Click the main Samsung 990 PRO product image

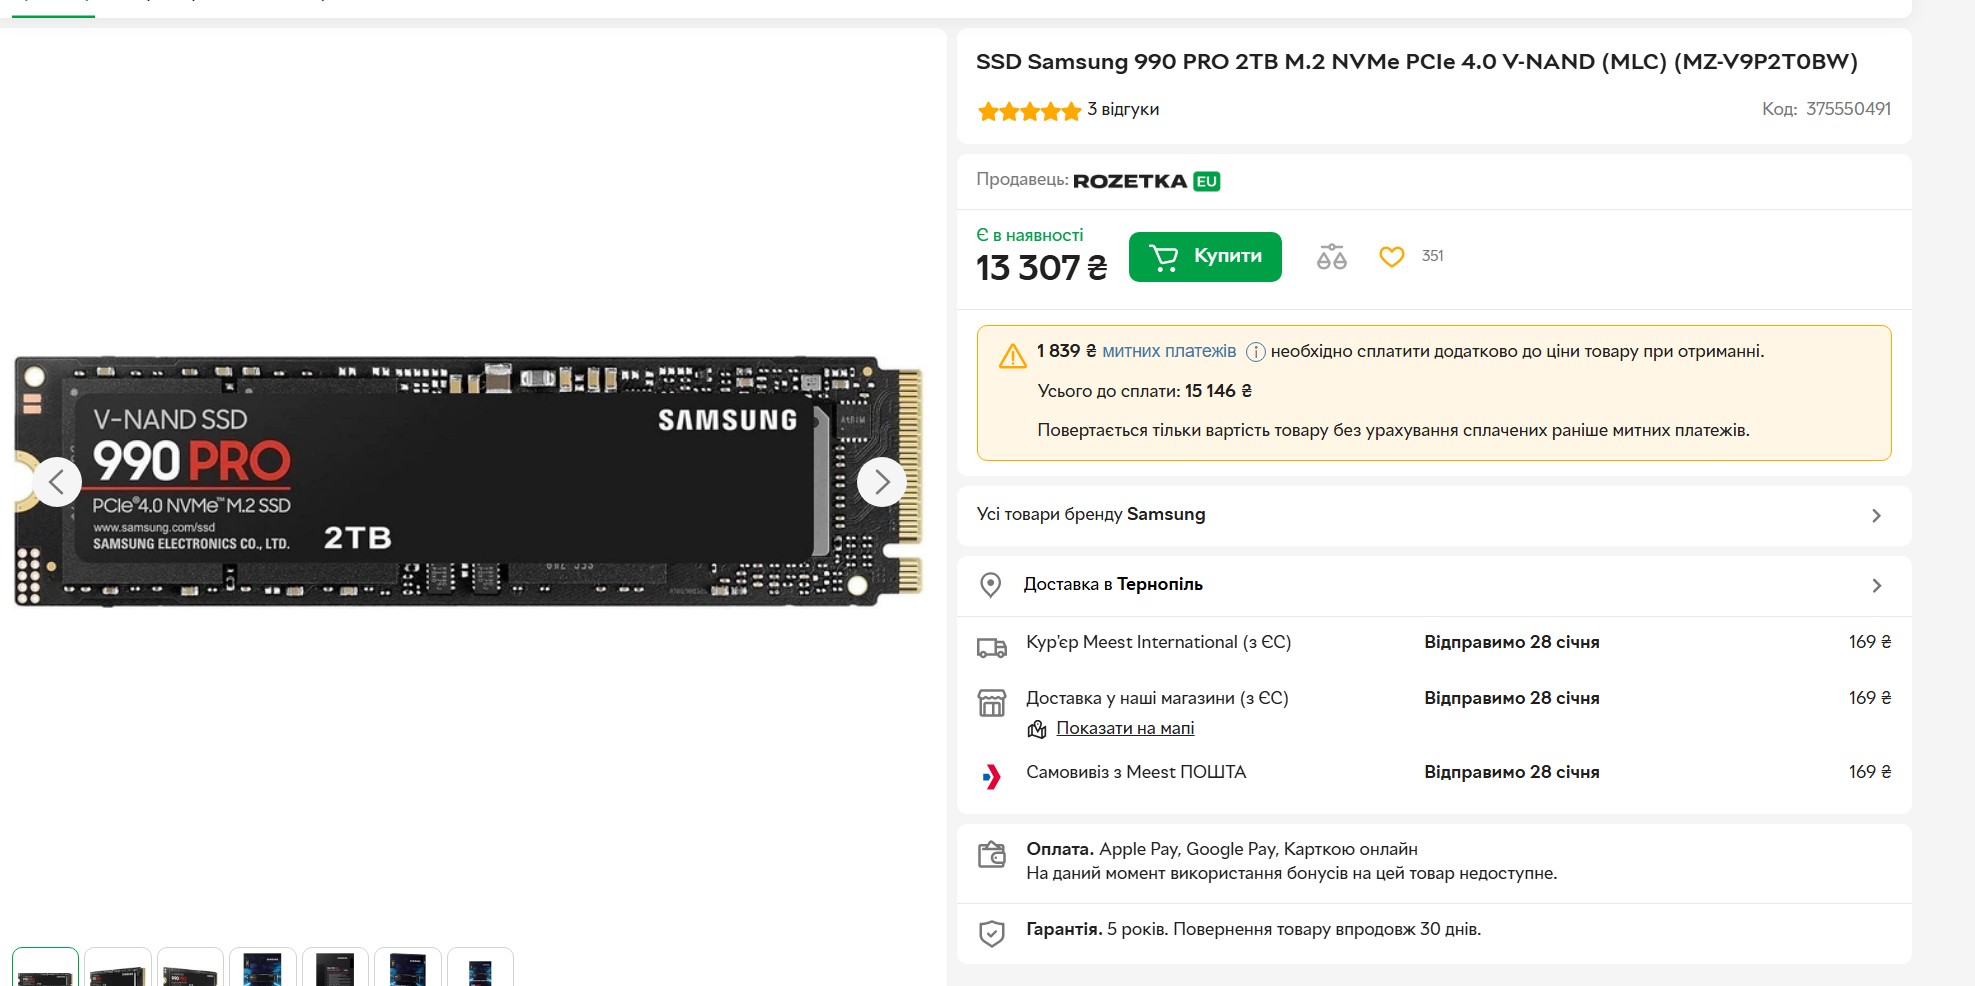[468, 481]
